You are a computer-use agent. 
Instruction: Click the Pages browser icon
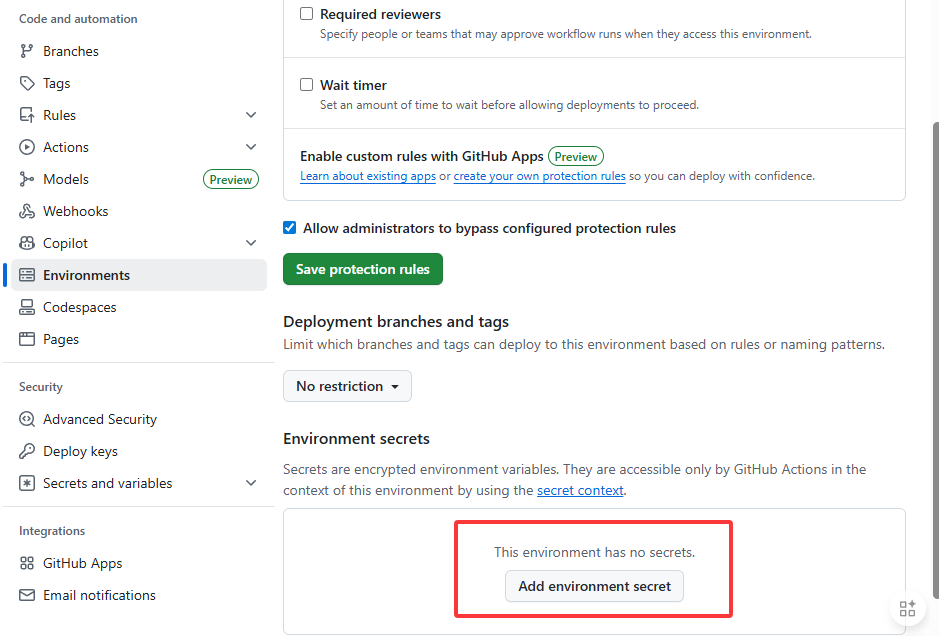coord(26,339)
